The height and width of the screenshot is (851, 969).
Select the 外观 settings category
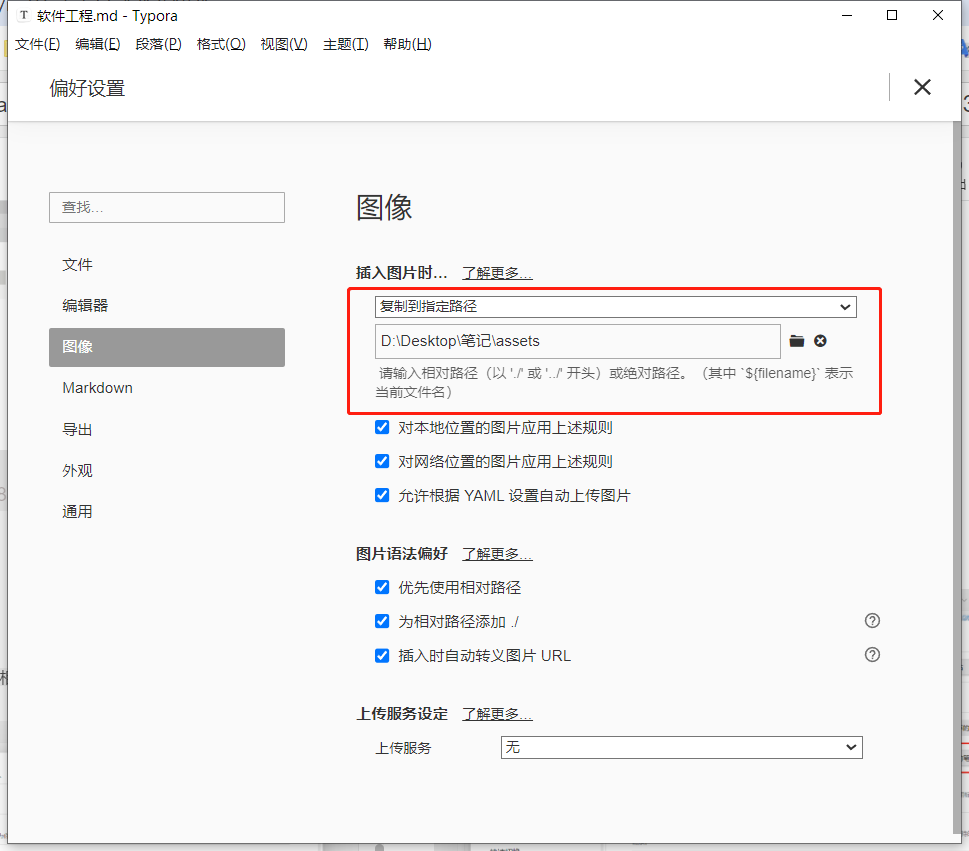(167, 470)
